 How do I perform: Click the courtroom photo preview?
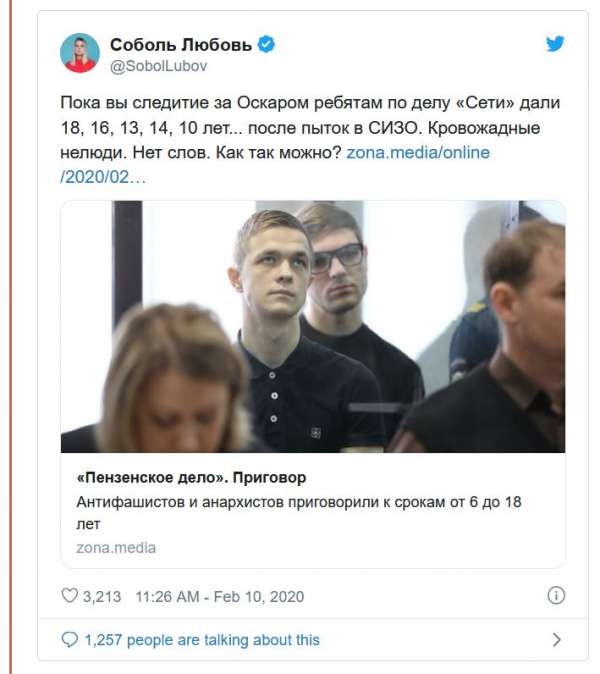tap(313, 327)
